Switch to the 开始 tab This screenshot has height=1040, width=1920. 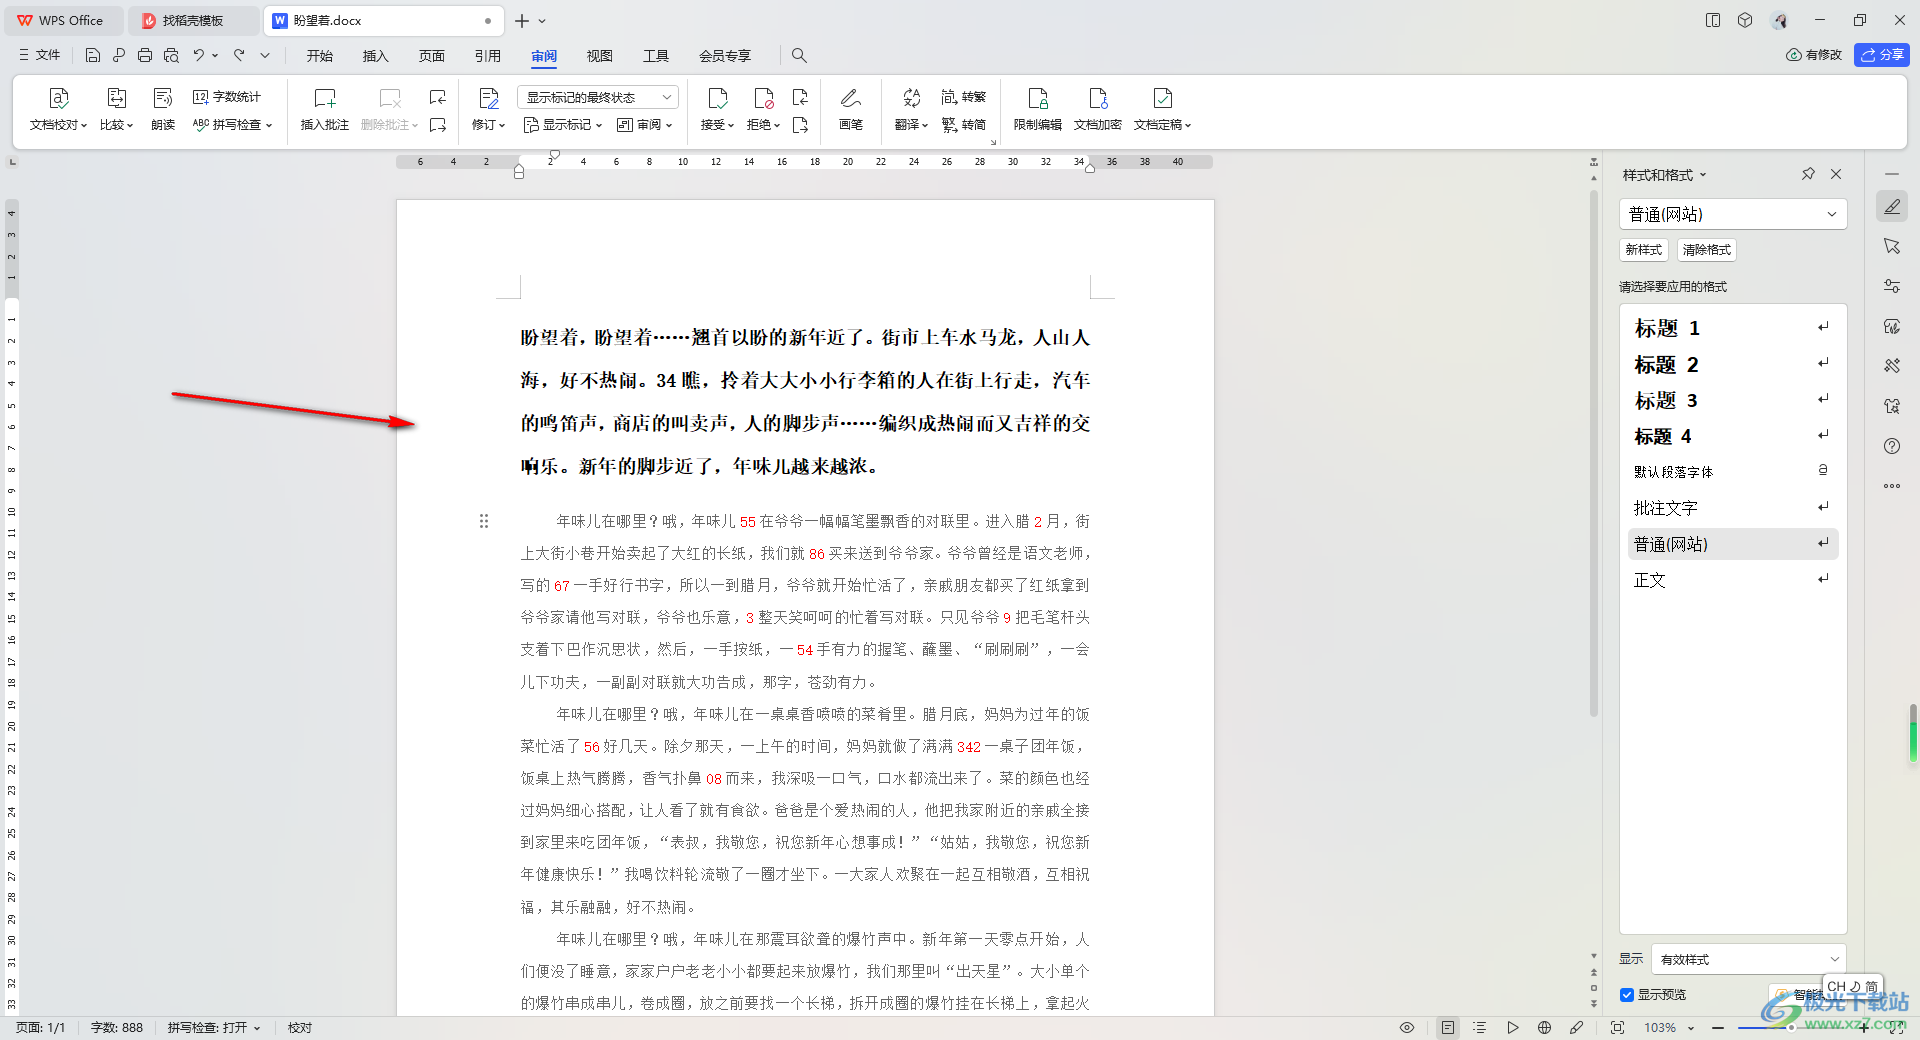[x=320, y=56]
